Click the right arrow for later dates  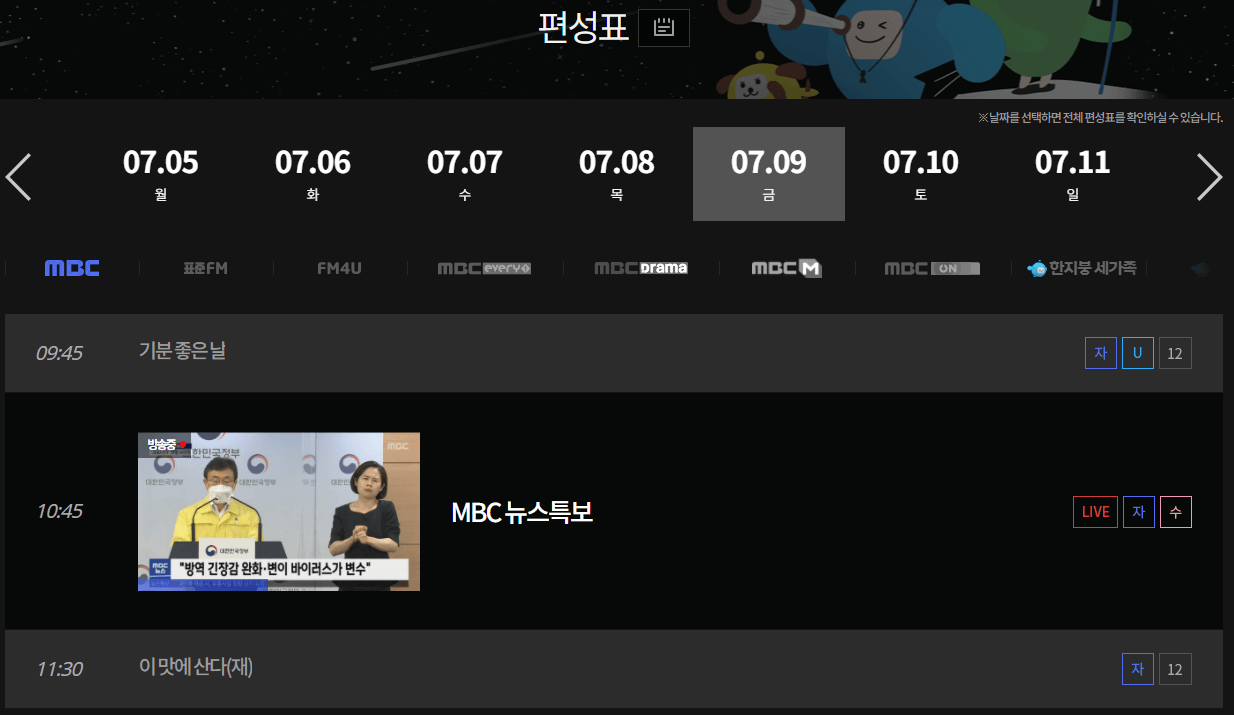pyautogui.click(x=1211, y=177)
